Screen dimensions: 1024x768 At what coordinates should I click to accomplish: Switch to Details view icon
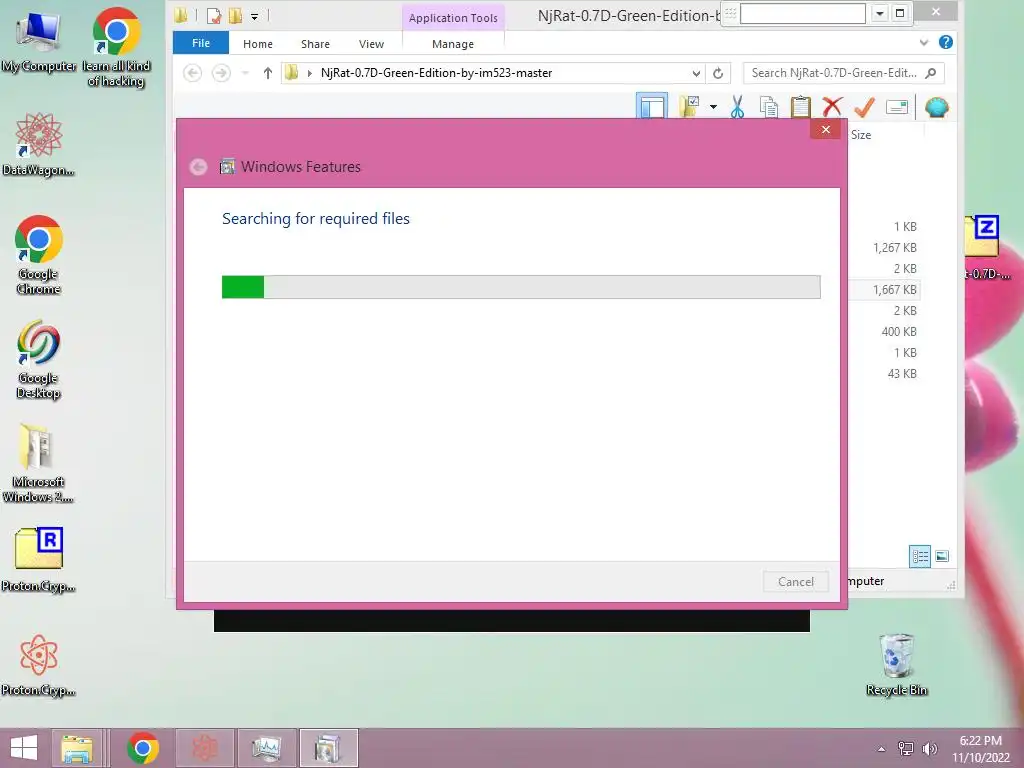(920, 556)
